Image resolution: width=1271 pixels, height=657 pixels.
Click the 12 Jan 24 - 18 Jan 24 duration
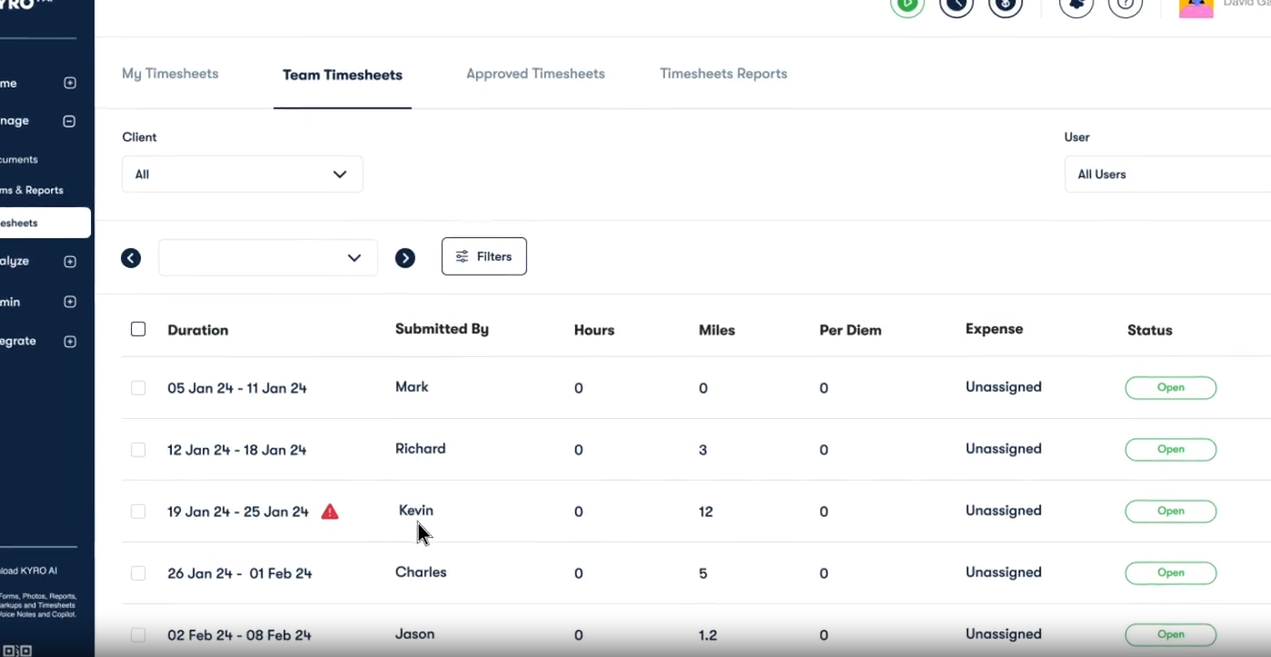237,450
